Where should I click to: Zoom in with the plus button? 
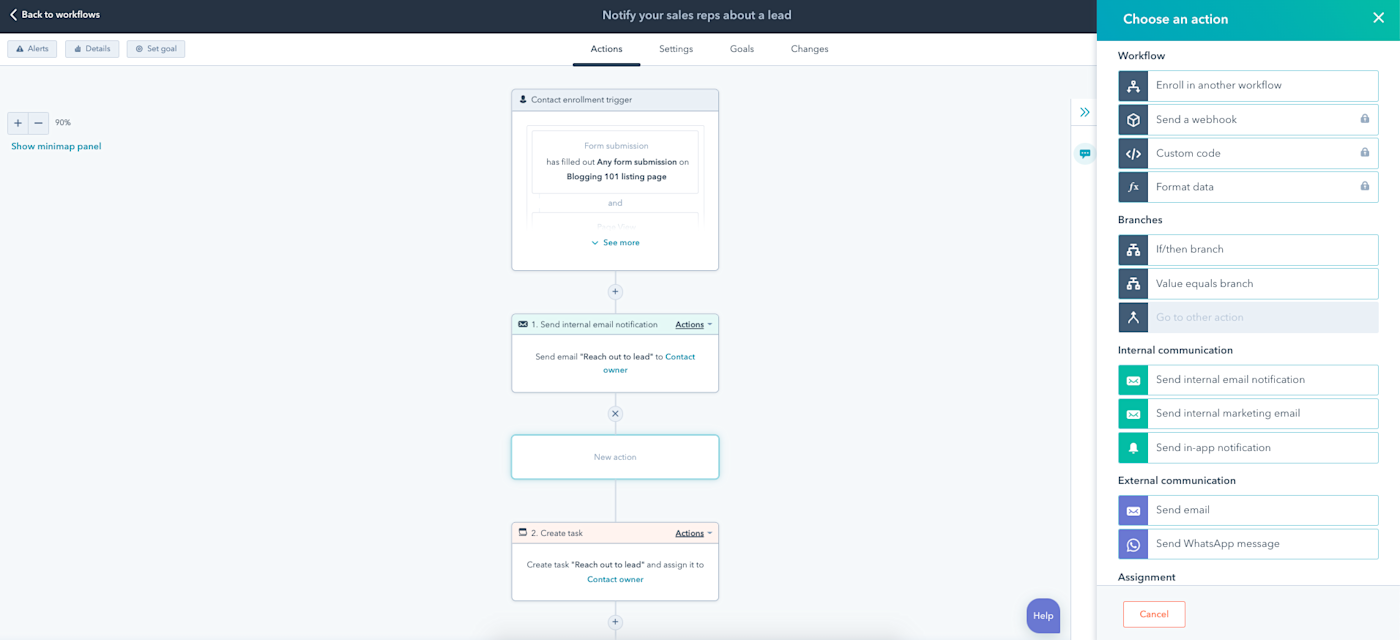(x=18, y=123)
